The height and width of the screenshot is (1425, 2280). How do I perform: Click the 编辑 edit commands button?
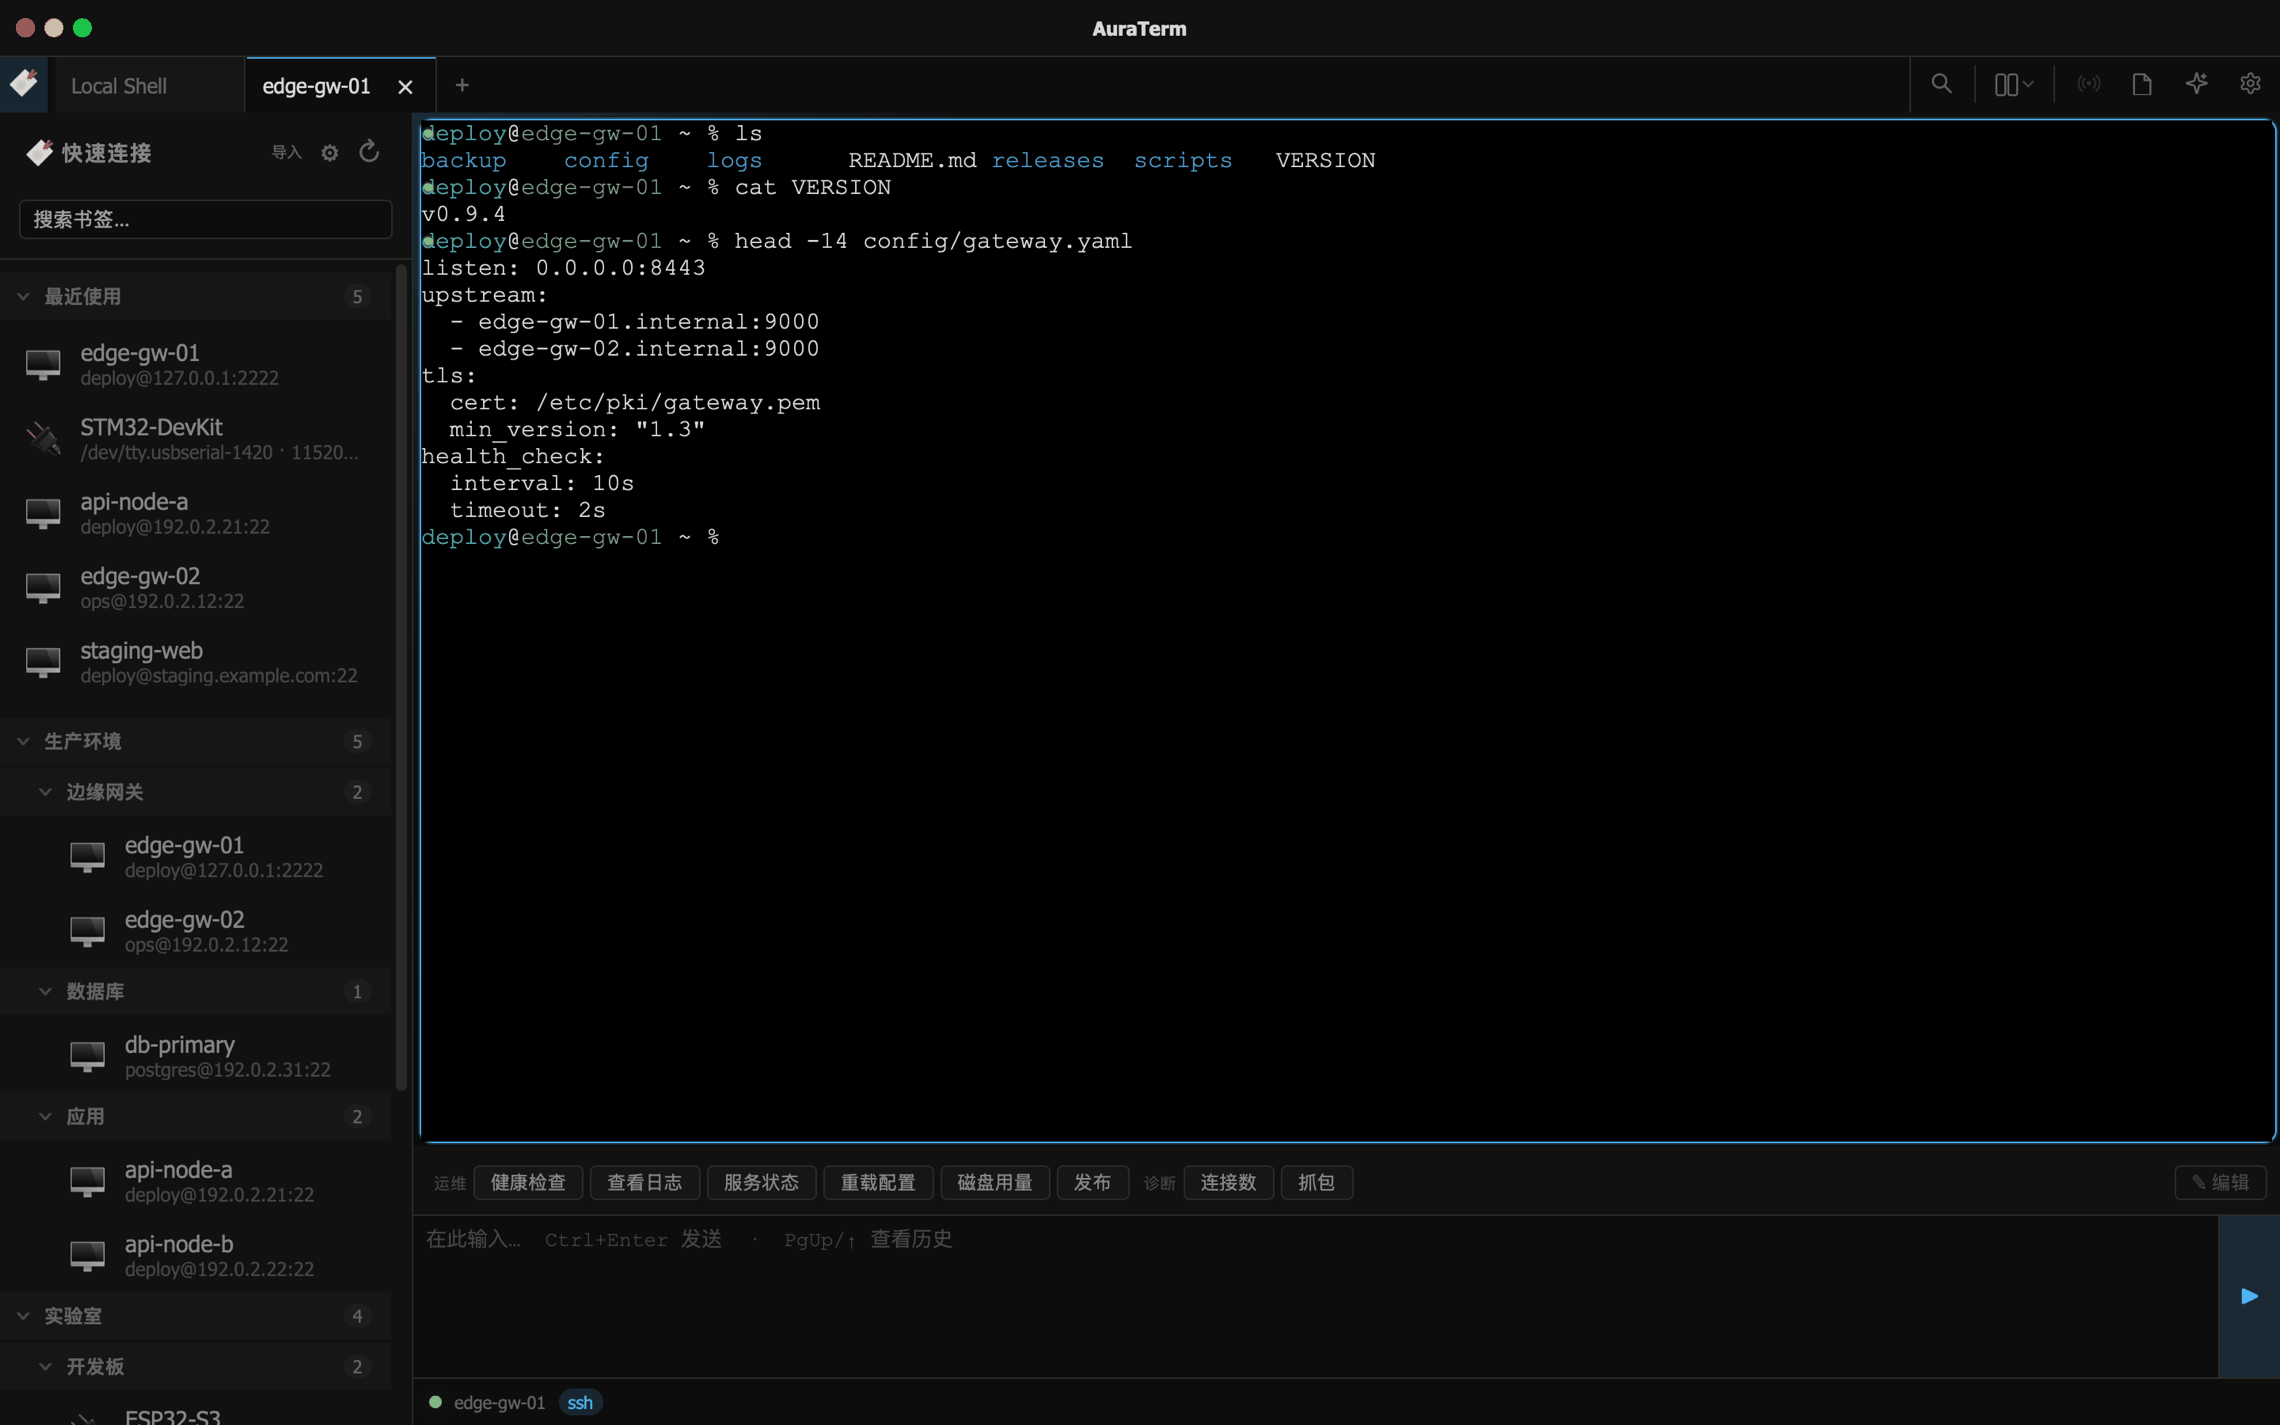(x=2220, y=1182)
